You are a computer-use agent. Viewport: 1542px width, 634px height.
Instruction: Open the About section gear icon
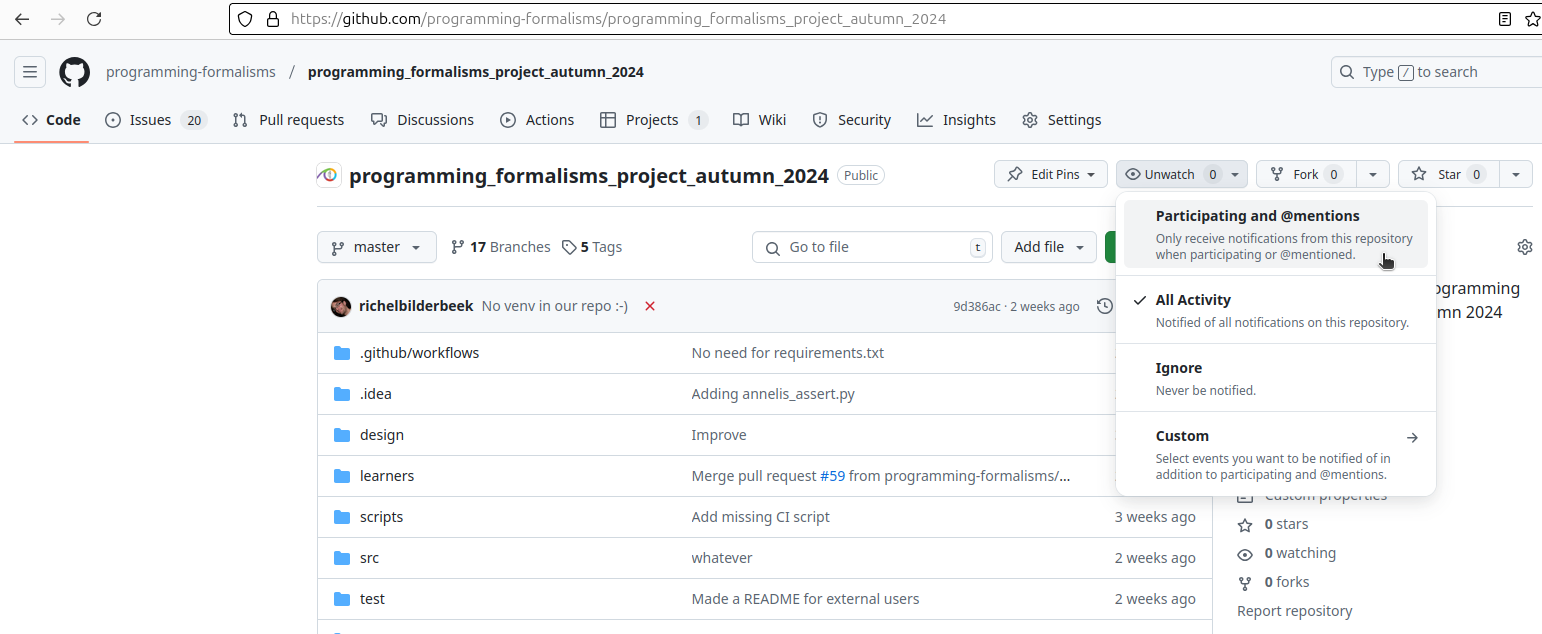click(1524, 247)
